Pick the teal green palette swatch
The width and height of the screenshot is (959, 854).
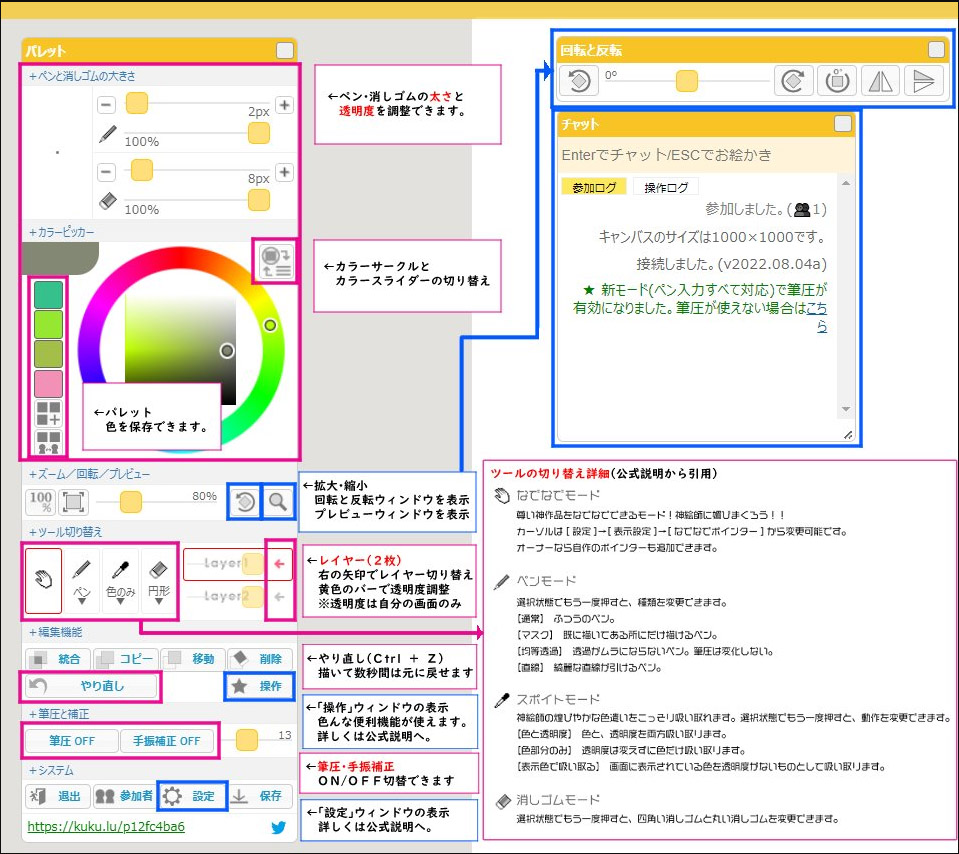(x=48, y=295)
